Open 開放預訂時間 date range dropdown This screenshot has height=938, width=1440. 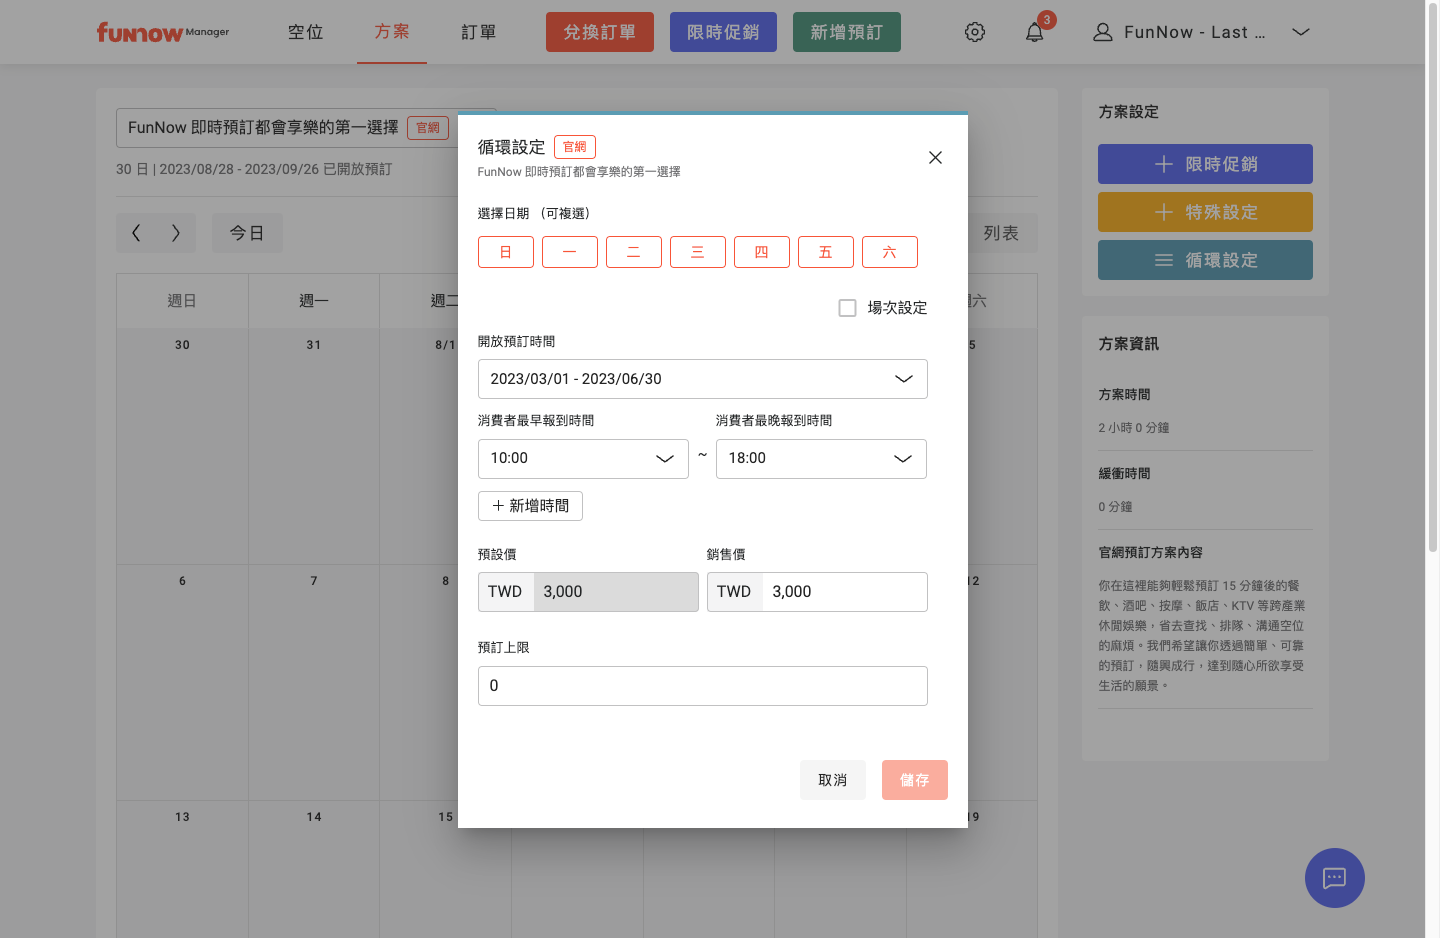[x=703, y=379]
